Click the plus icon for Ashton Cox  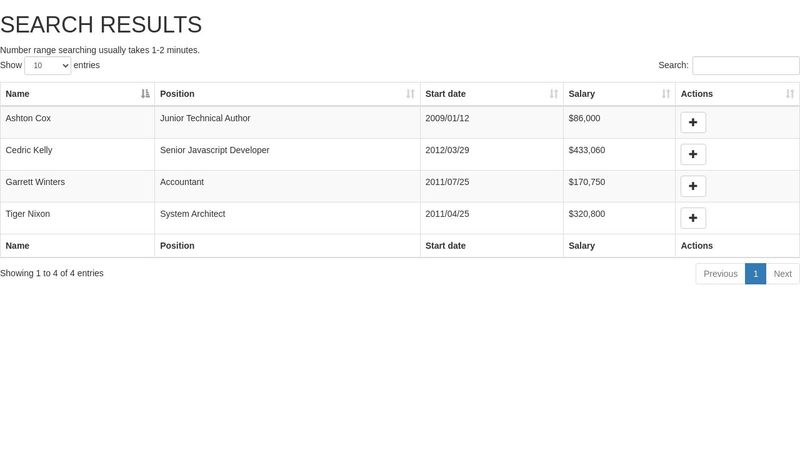coord(693,122)
